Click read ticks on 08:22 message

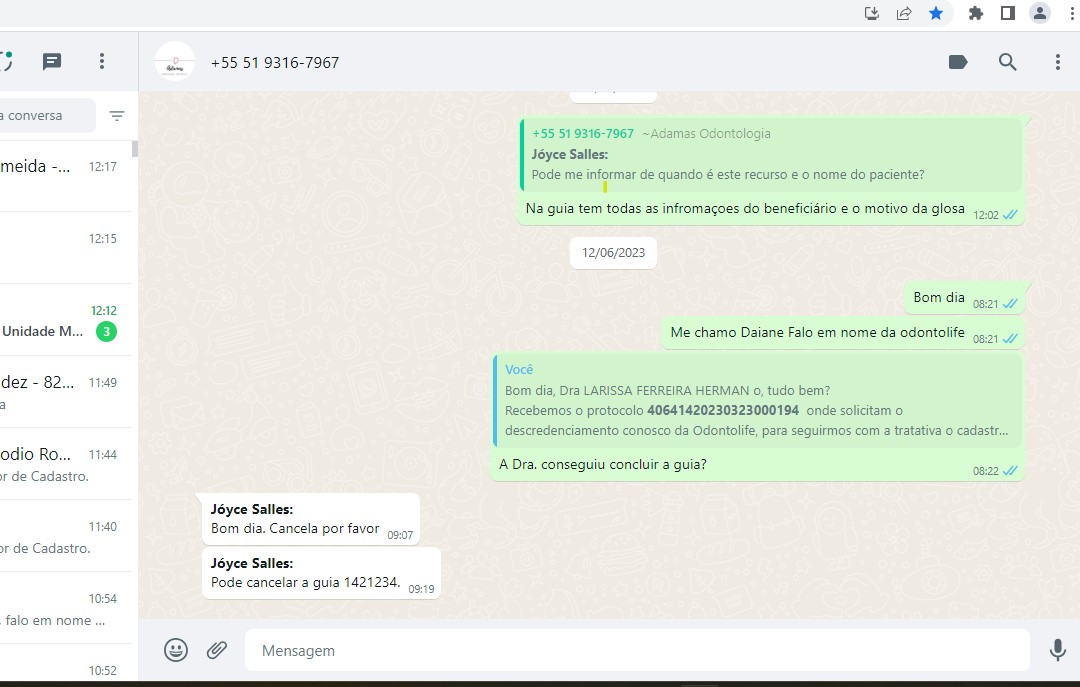pos(1010,471)
